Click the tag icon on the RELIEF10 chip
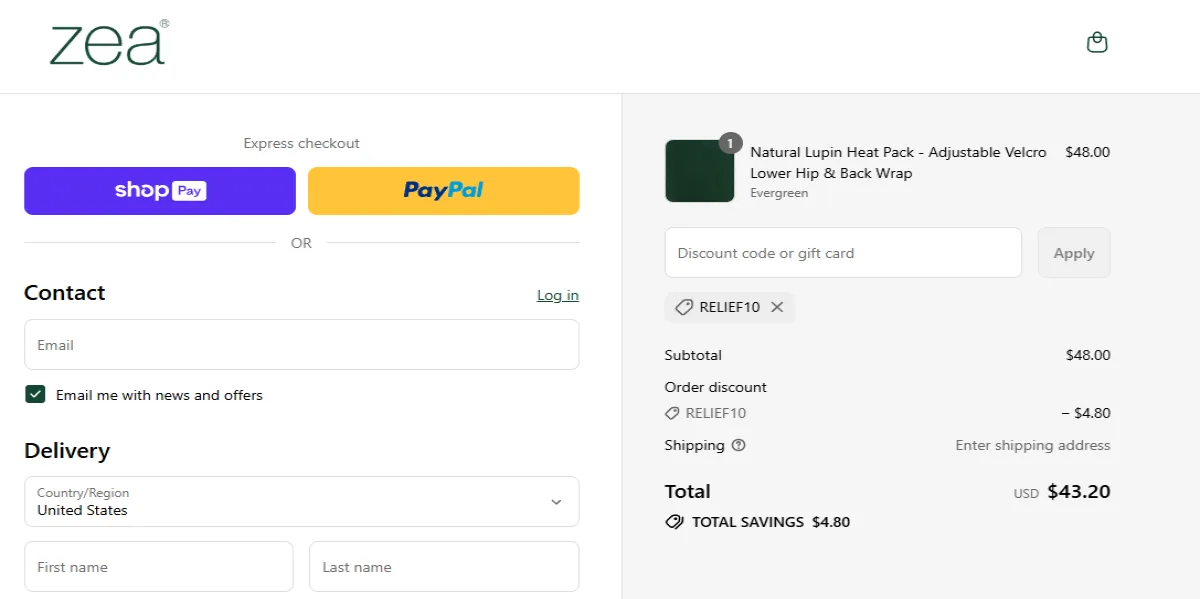 point(684,307)
